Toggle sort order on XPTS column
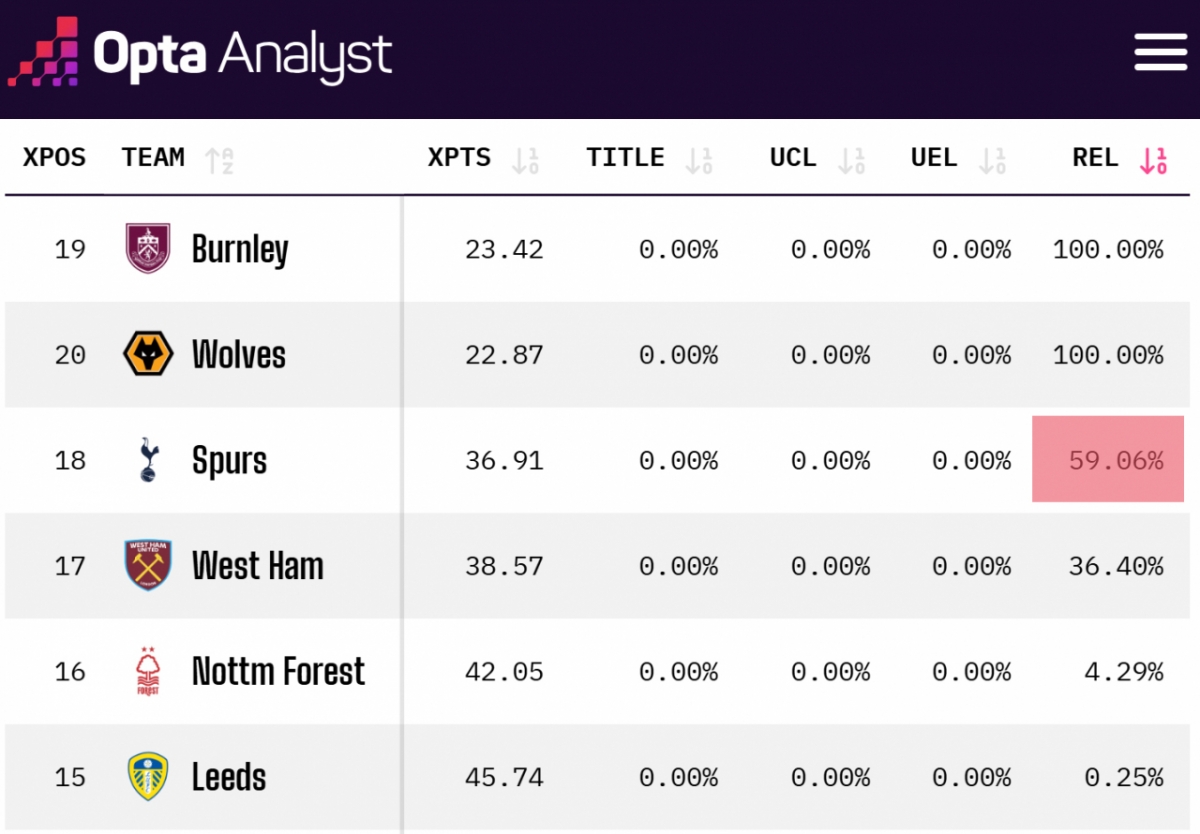 pos(525,159)
